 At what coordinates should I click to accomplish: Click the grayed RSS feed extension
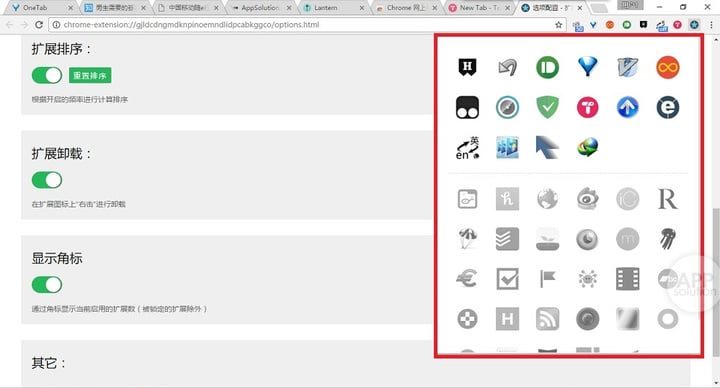click(547, 319)
